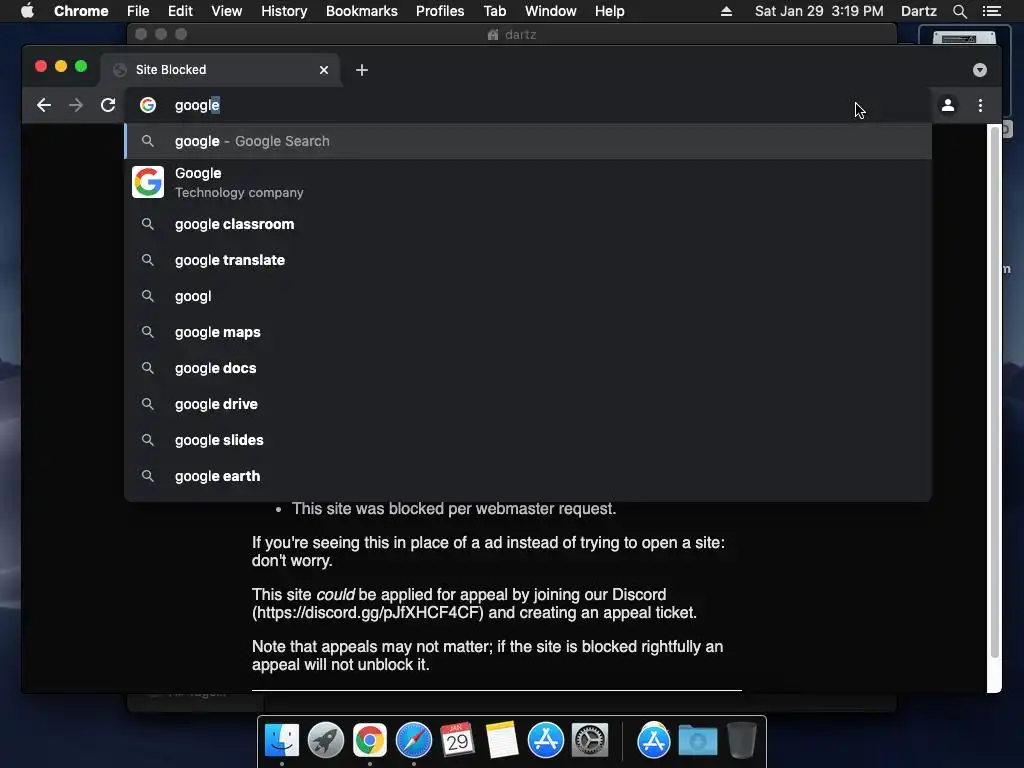Go back using the back arrow
This screenshot has width=1024, height=768.
click(x=44, y=105)
